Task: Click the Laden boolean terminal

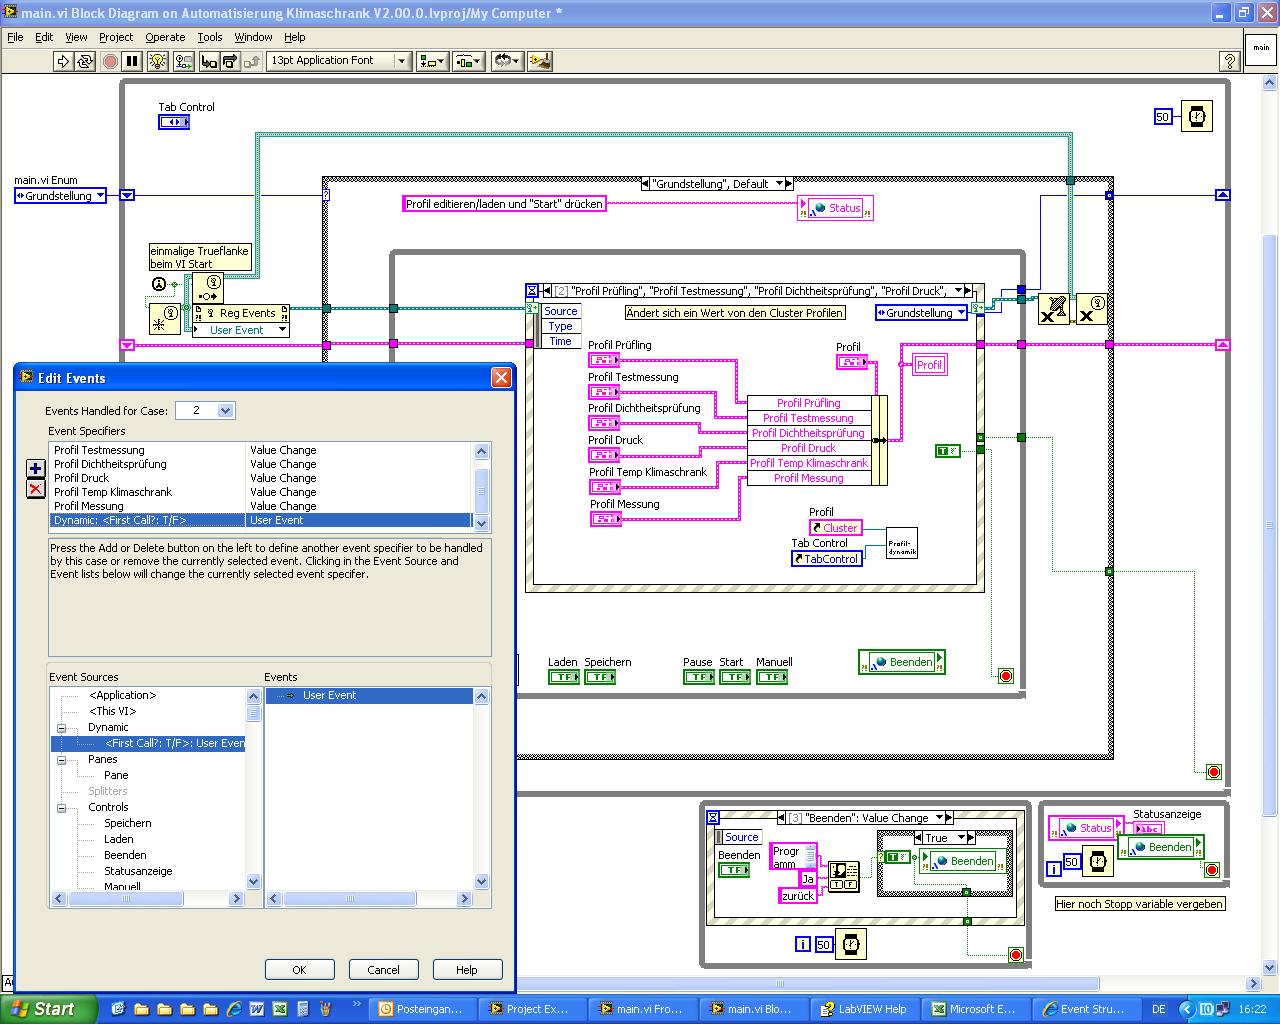Action: point(564,677)
